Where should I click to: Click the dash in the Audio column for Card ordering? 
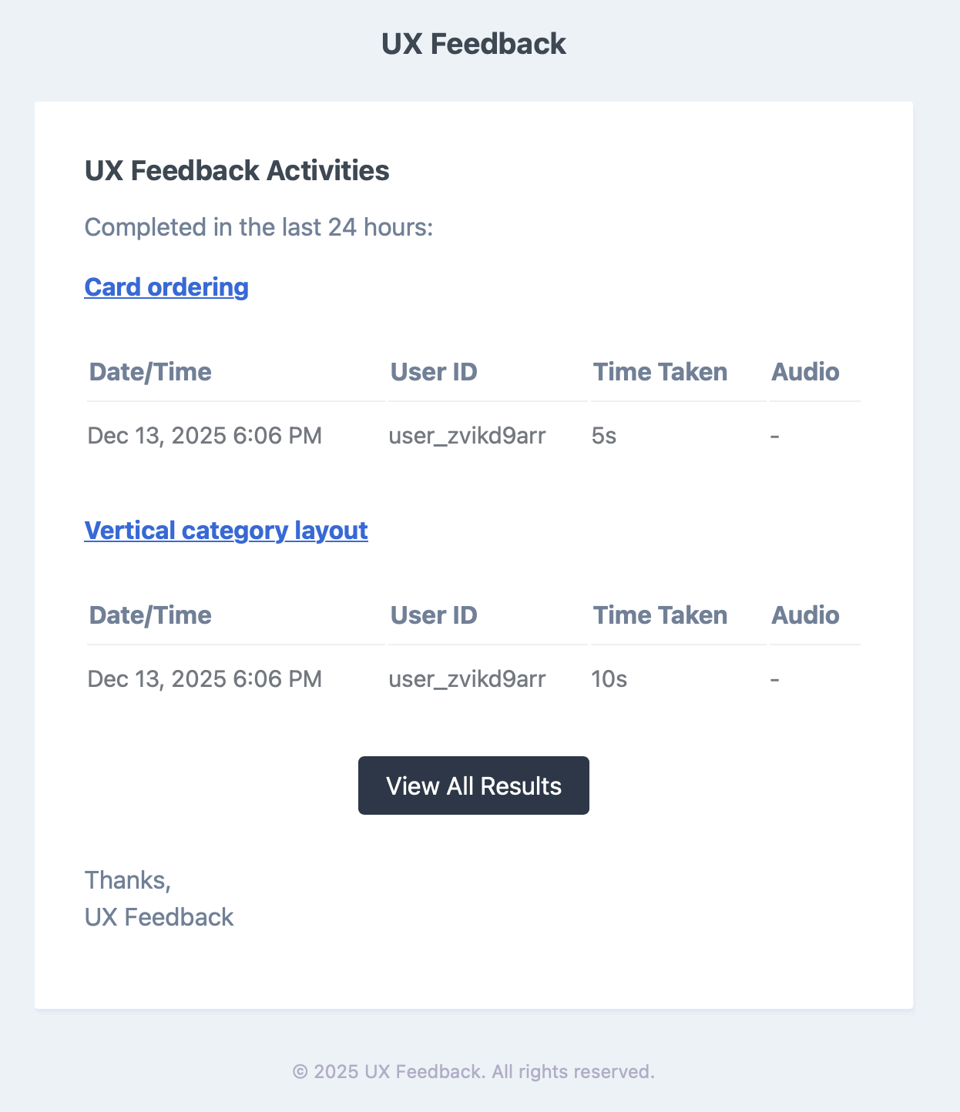pyautogui.click(x=775, y=435)
